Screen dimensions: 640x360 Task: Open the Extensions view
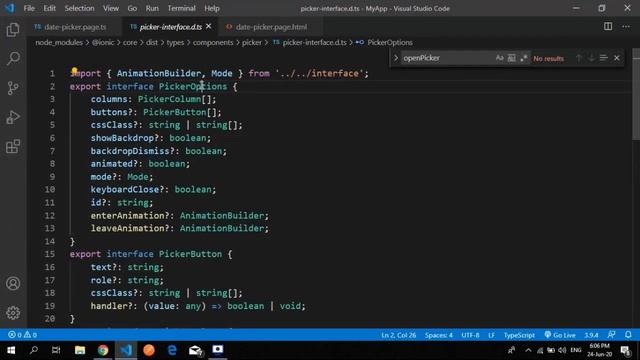coord(13,147)
